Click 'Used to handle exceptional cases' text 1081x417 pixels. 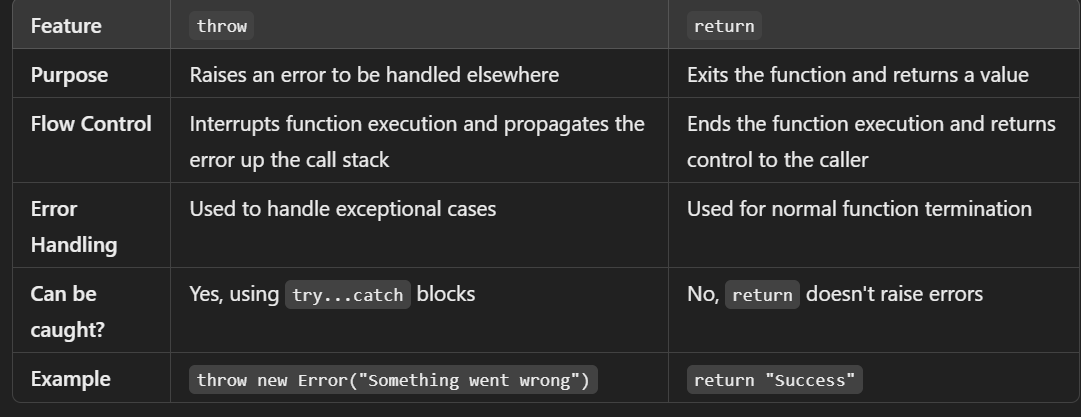(343, 209)
